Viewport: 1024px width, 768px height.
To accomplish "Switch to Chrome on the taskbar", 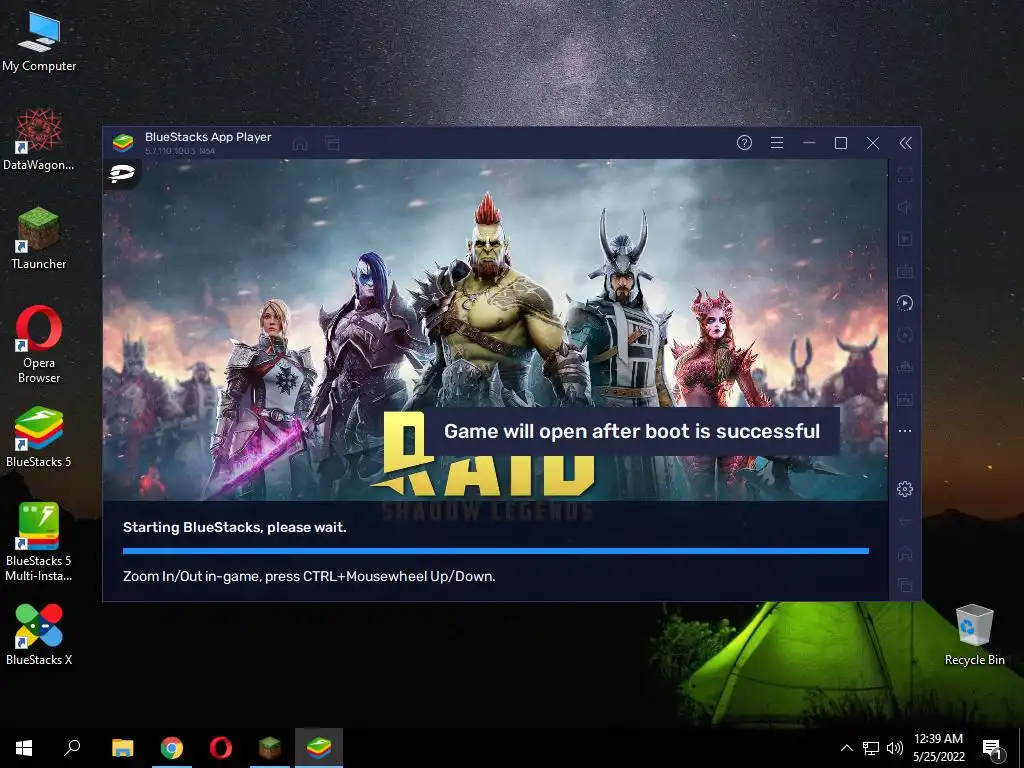I will 172,748.
